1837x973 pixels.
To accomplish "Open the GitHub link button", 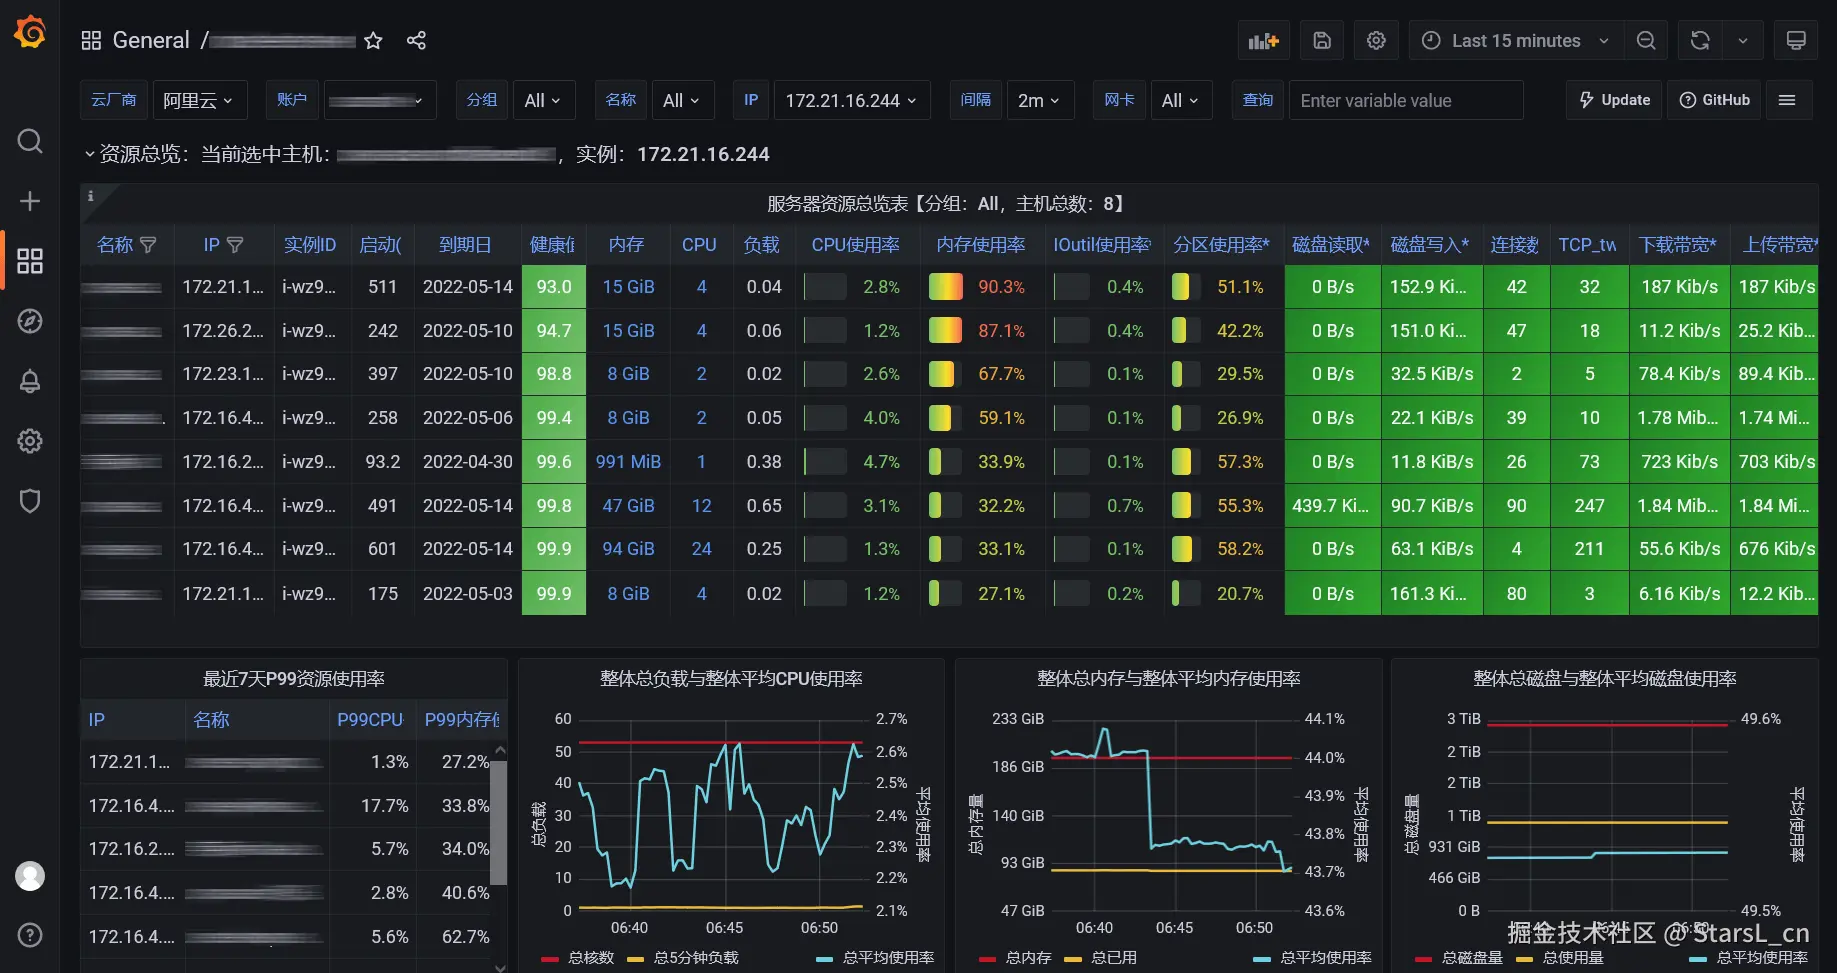I will [1715, 100].
